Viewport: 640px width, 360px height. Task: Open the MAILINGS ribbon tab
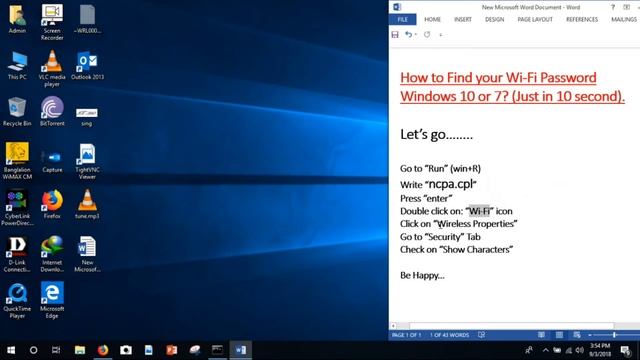point(624,20)
